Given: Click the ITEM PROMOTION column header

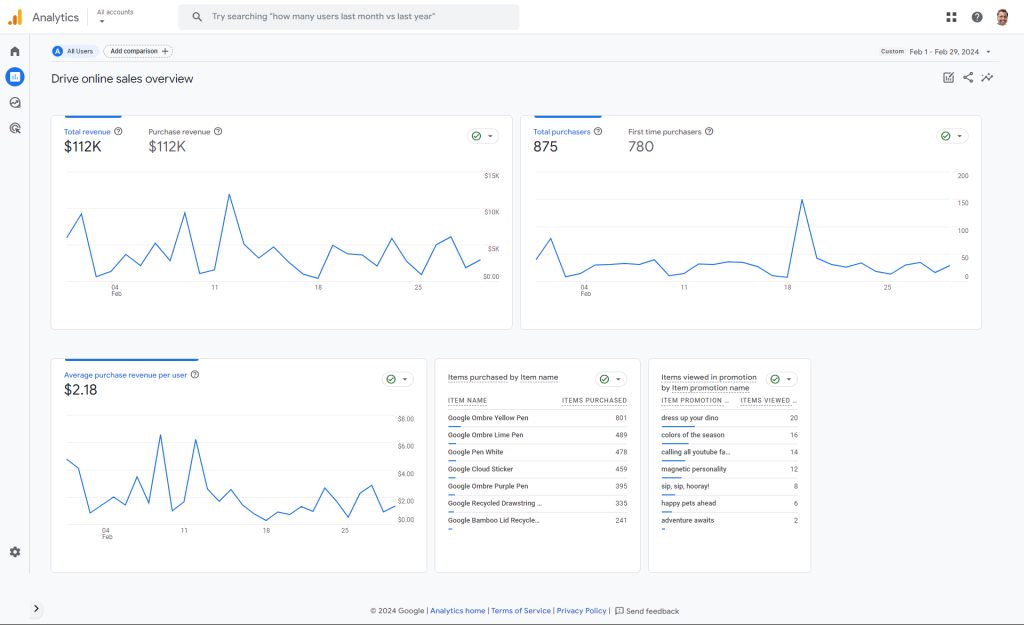Looking at the screenshot, I should pos(694,400).
